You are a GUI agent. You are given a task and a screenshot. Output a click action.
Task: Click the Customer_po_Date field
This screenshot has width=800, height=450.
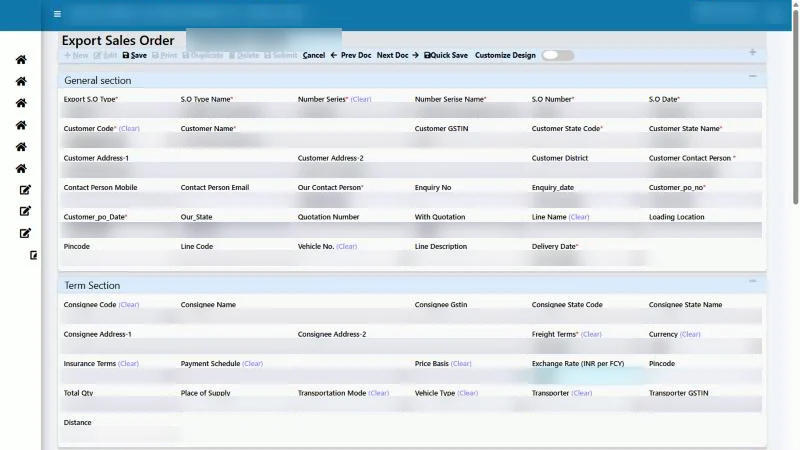coord(118,229)
